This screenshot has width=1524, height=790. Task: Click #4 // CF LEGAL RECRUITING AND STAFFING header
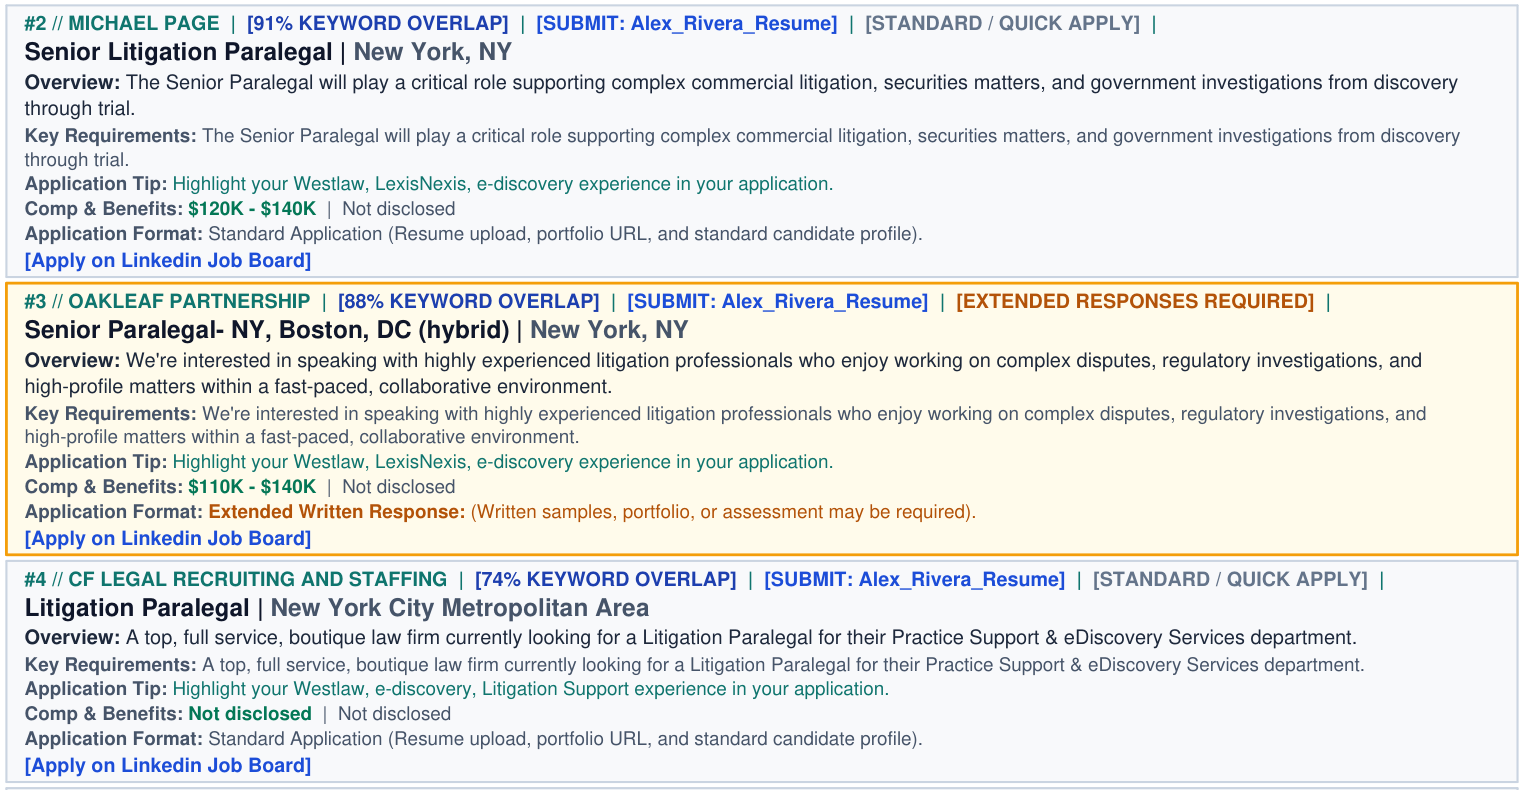pos(236,579)
